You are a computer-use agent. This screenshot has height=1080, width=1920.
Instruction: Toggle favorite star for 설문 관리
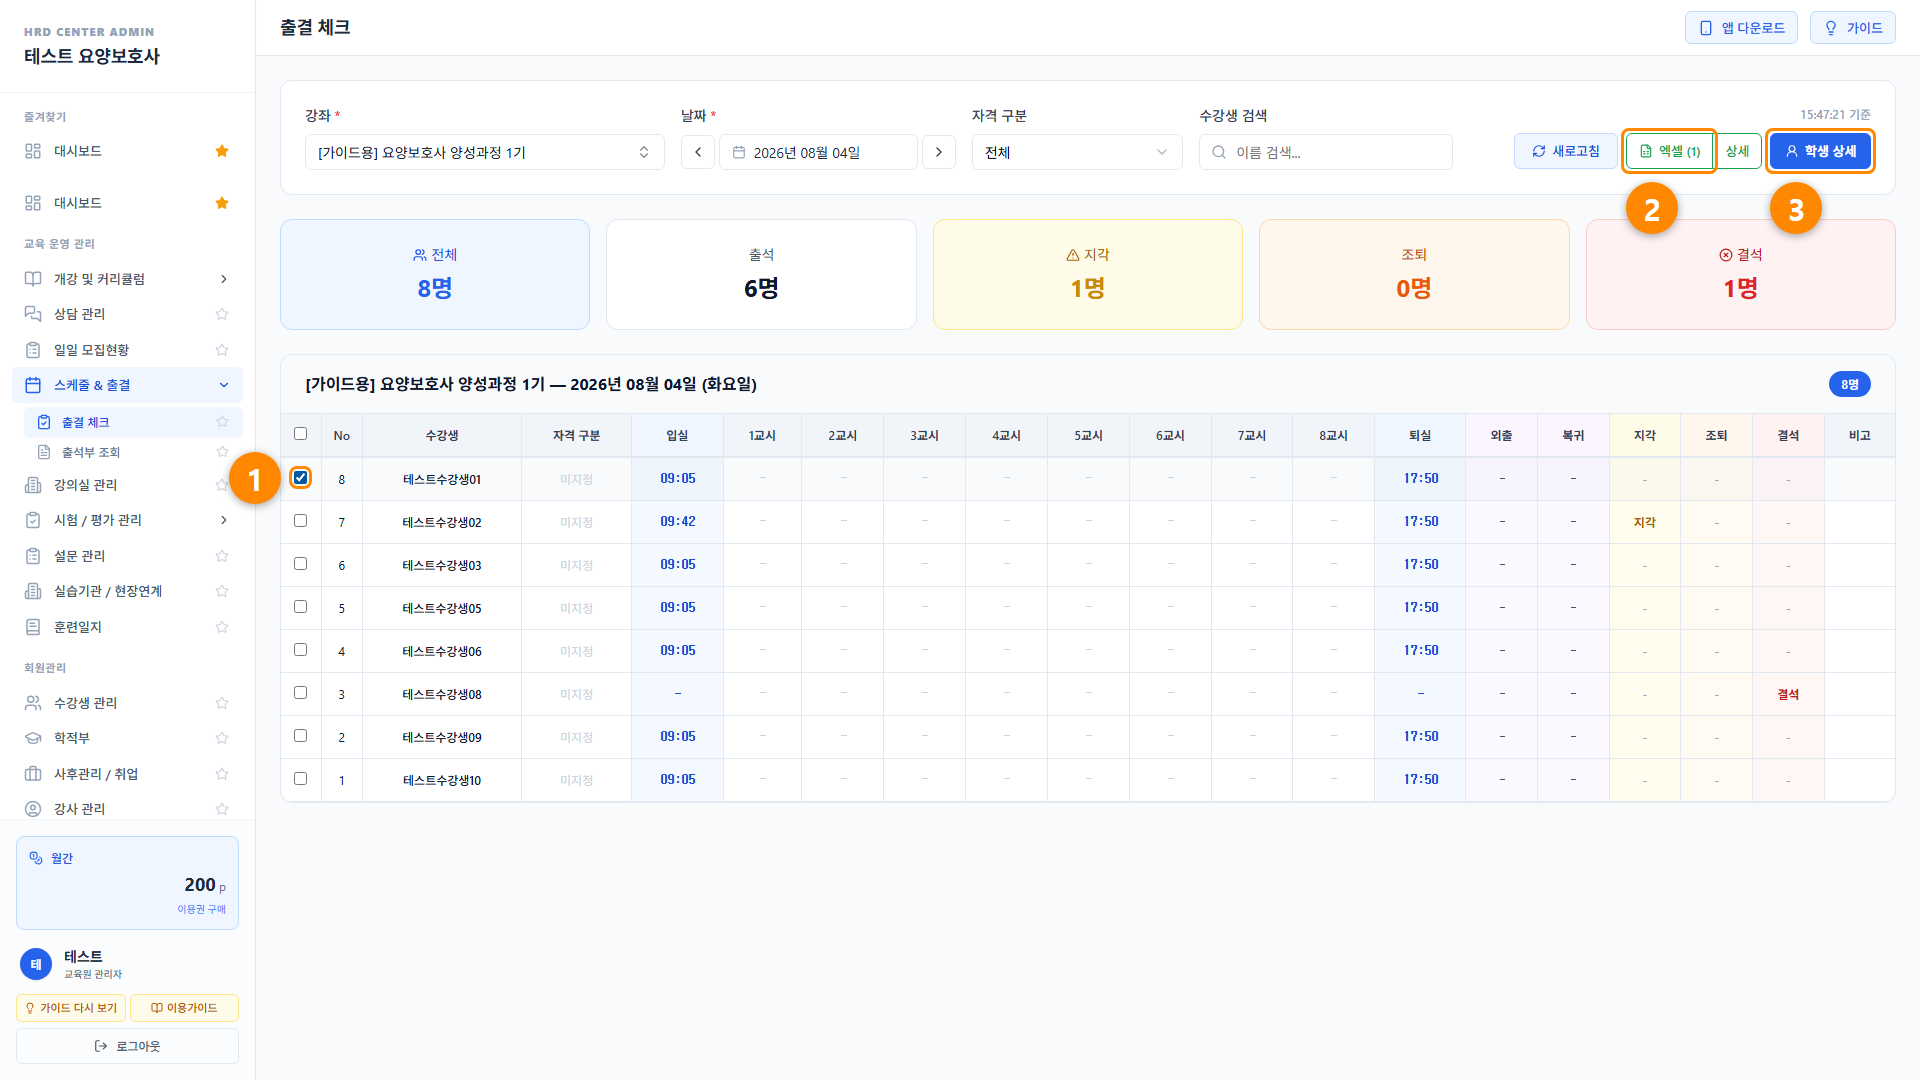click(x=222, y=556)
